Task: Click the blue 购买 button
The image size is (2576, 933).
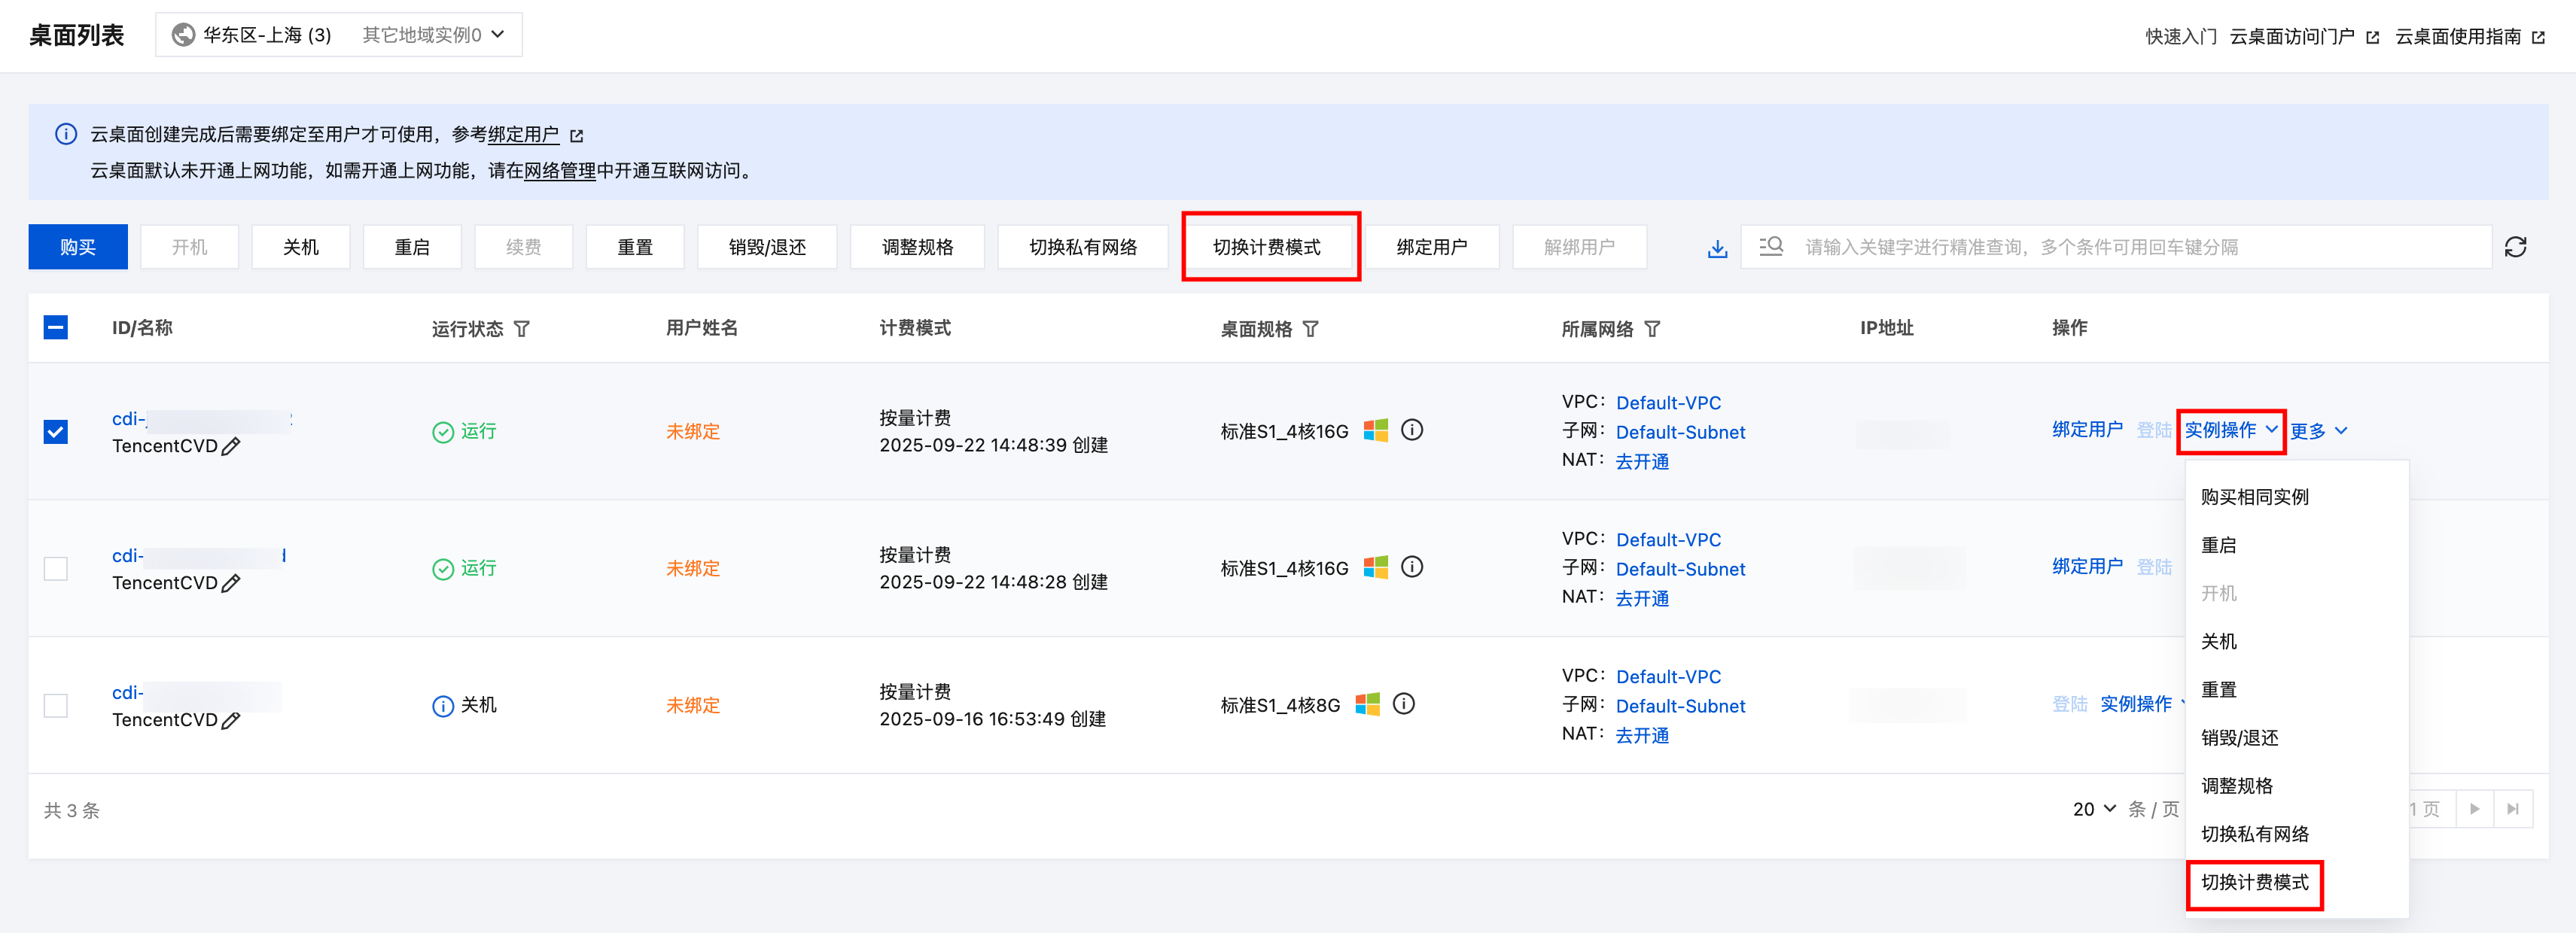Action: tap(78, 247)
